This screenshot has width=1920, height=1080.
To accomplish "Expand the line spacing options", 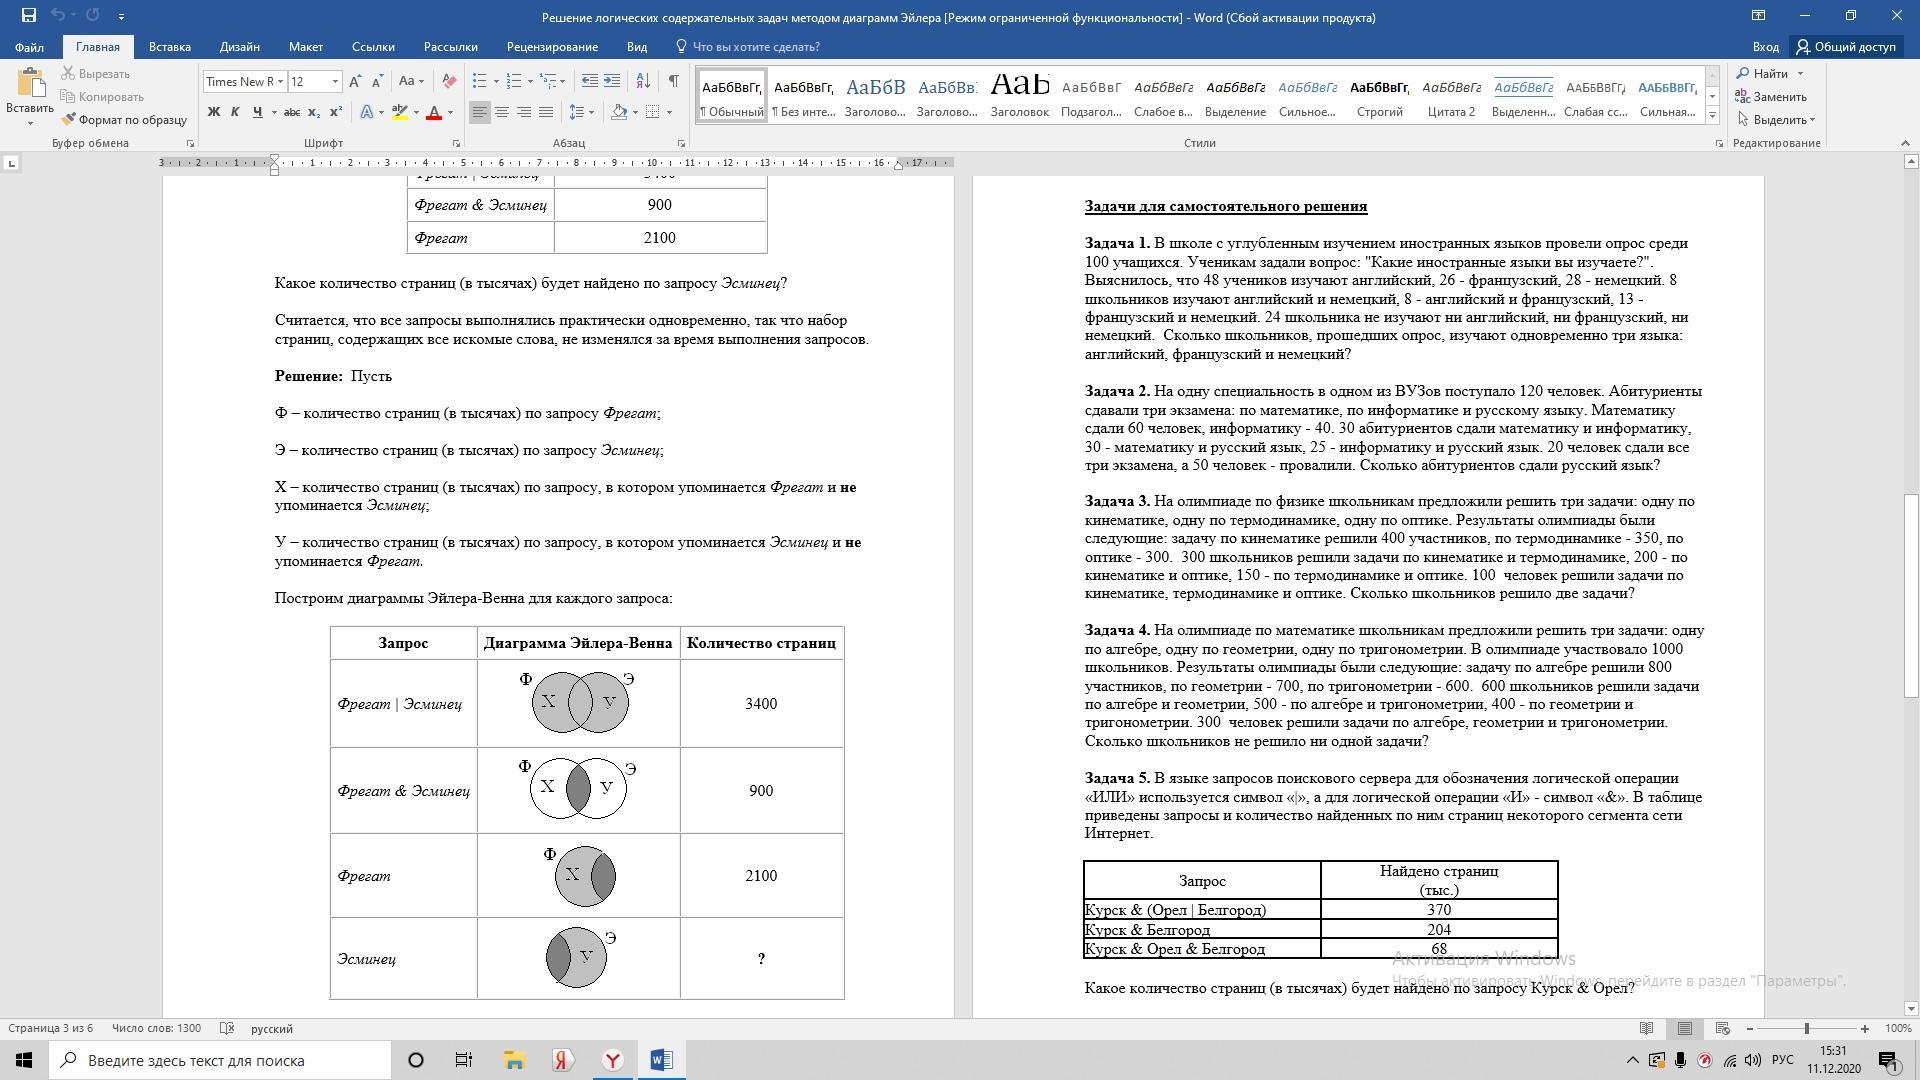I will (x=591, y=112).
